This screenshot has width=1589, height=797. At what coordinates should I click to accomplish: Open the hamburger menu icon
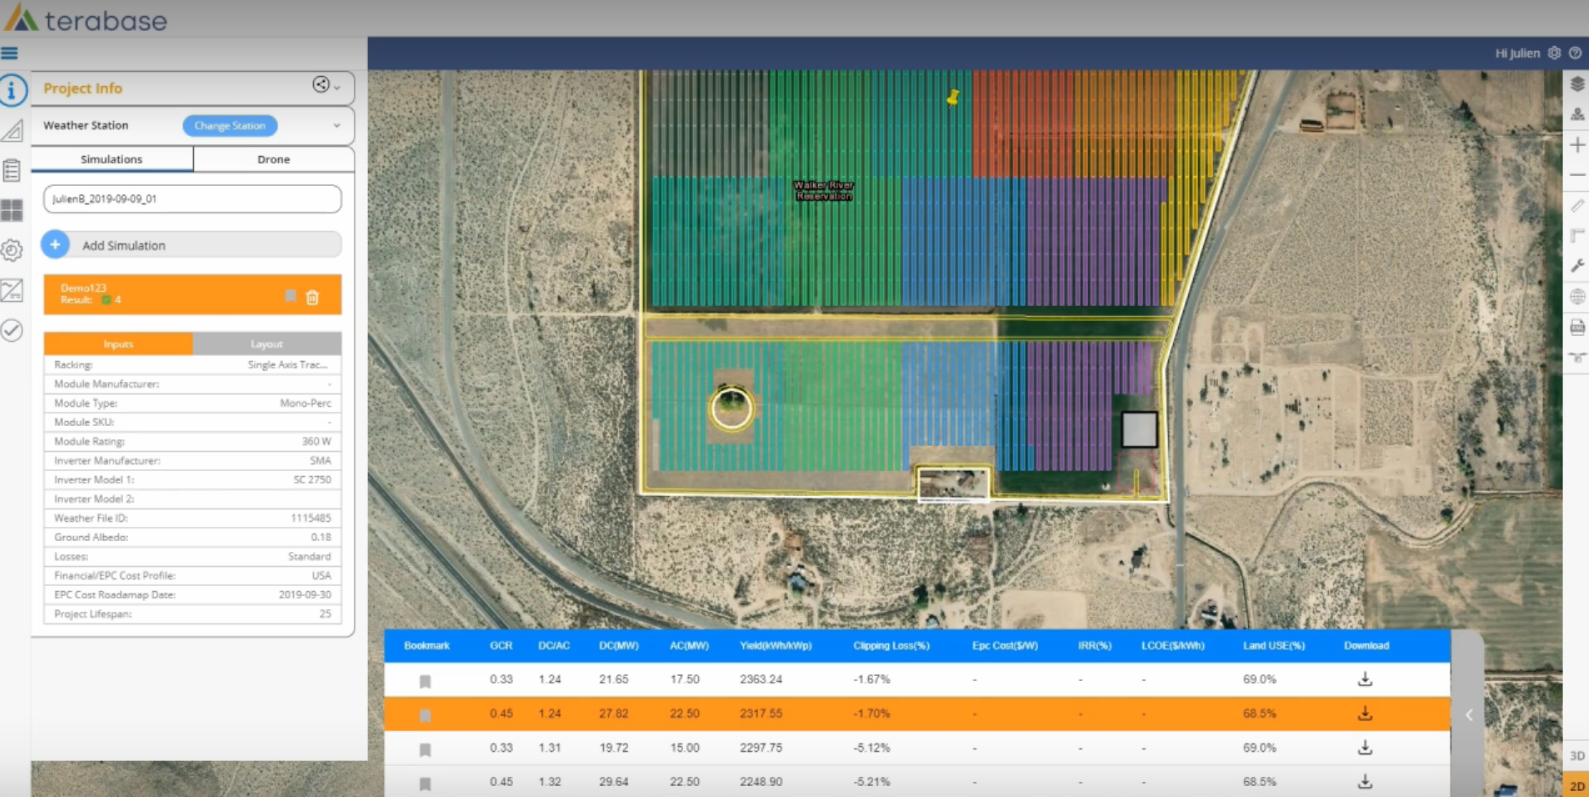(10, 53)
